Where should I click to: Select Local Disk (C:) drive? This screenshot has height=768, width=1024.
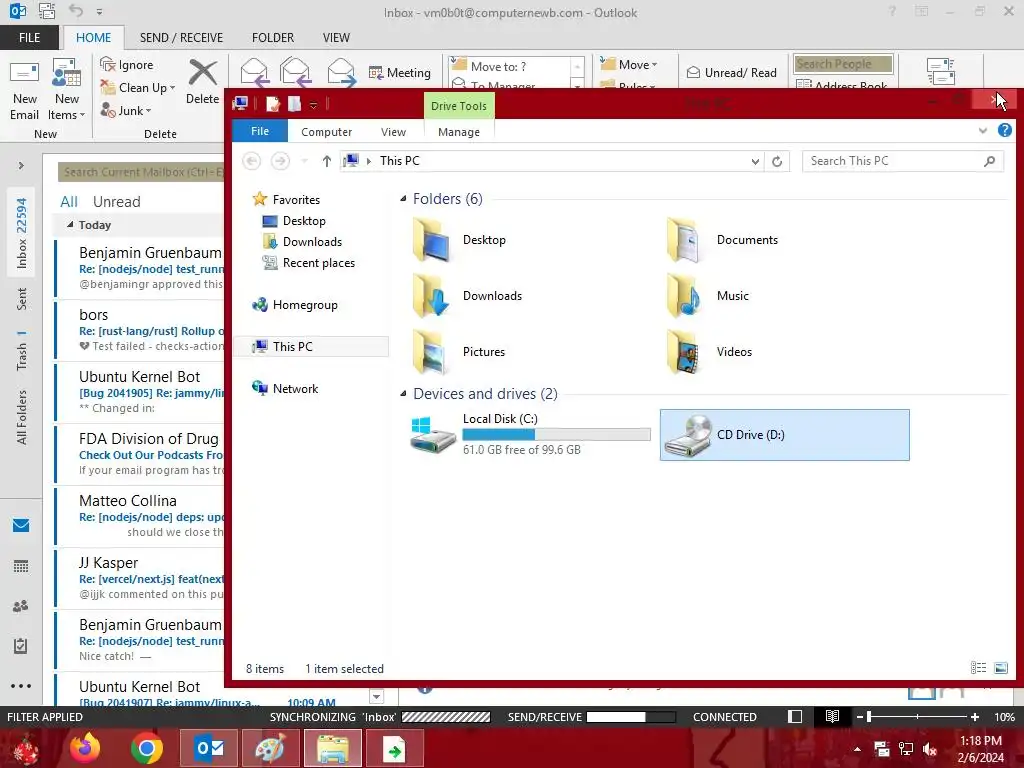click(x=530, y=434)
